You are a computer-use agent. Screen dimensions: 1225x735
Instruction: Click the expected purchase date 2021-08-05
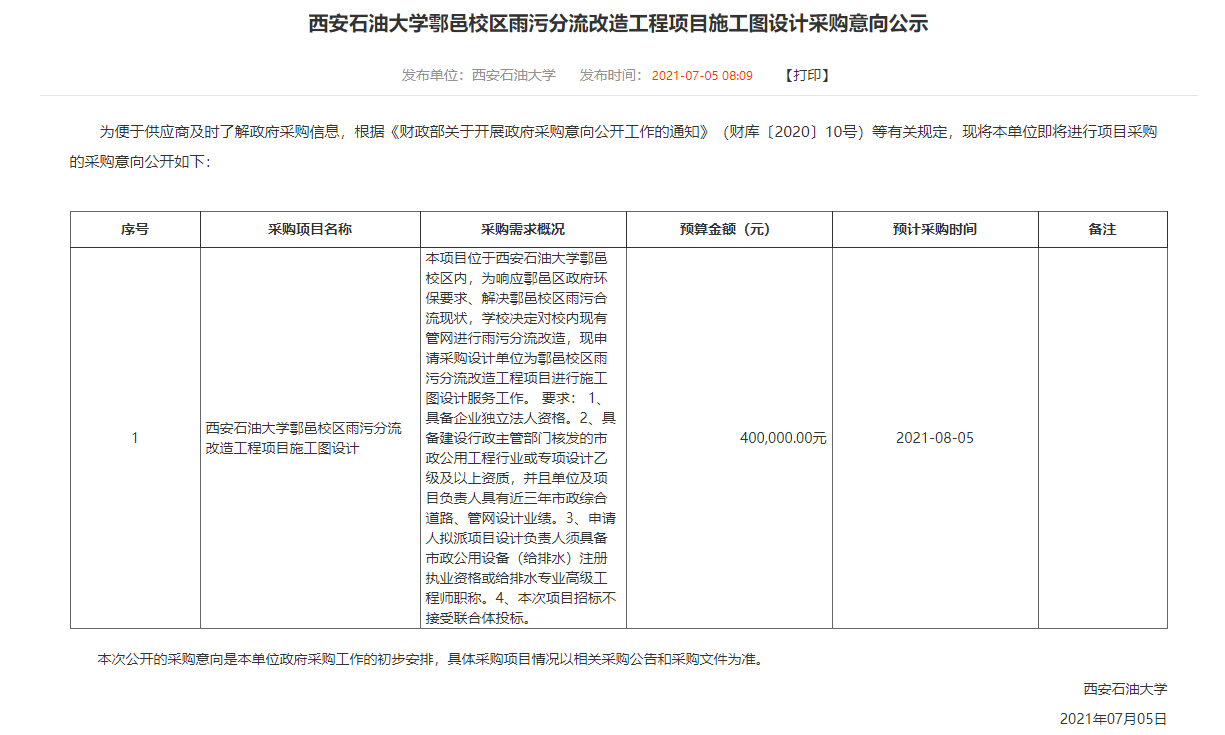935,438
